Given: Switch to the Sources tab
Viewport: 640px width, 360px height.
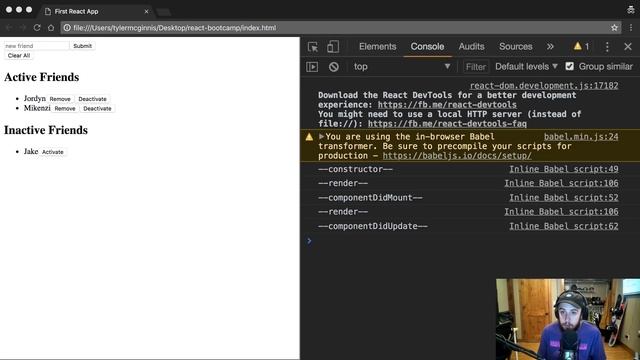Looking at the screenshot, I should (516, 47).
